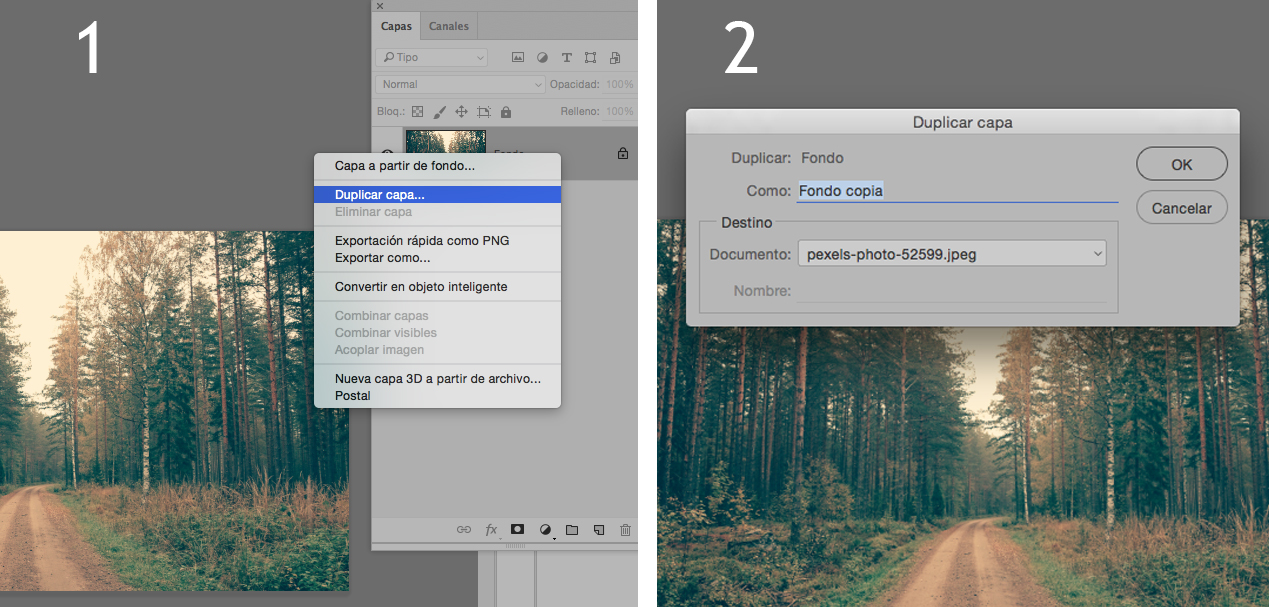This screenshot has height=607, width=1269.
Task: Filter for pixel layers icon
Action: [x=517, y=57]
